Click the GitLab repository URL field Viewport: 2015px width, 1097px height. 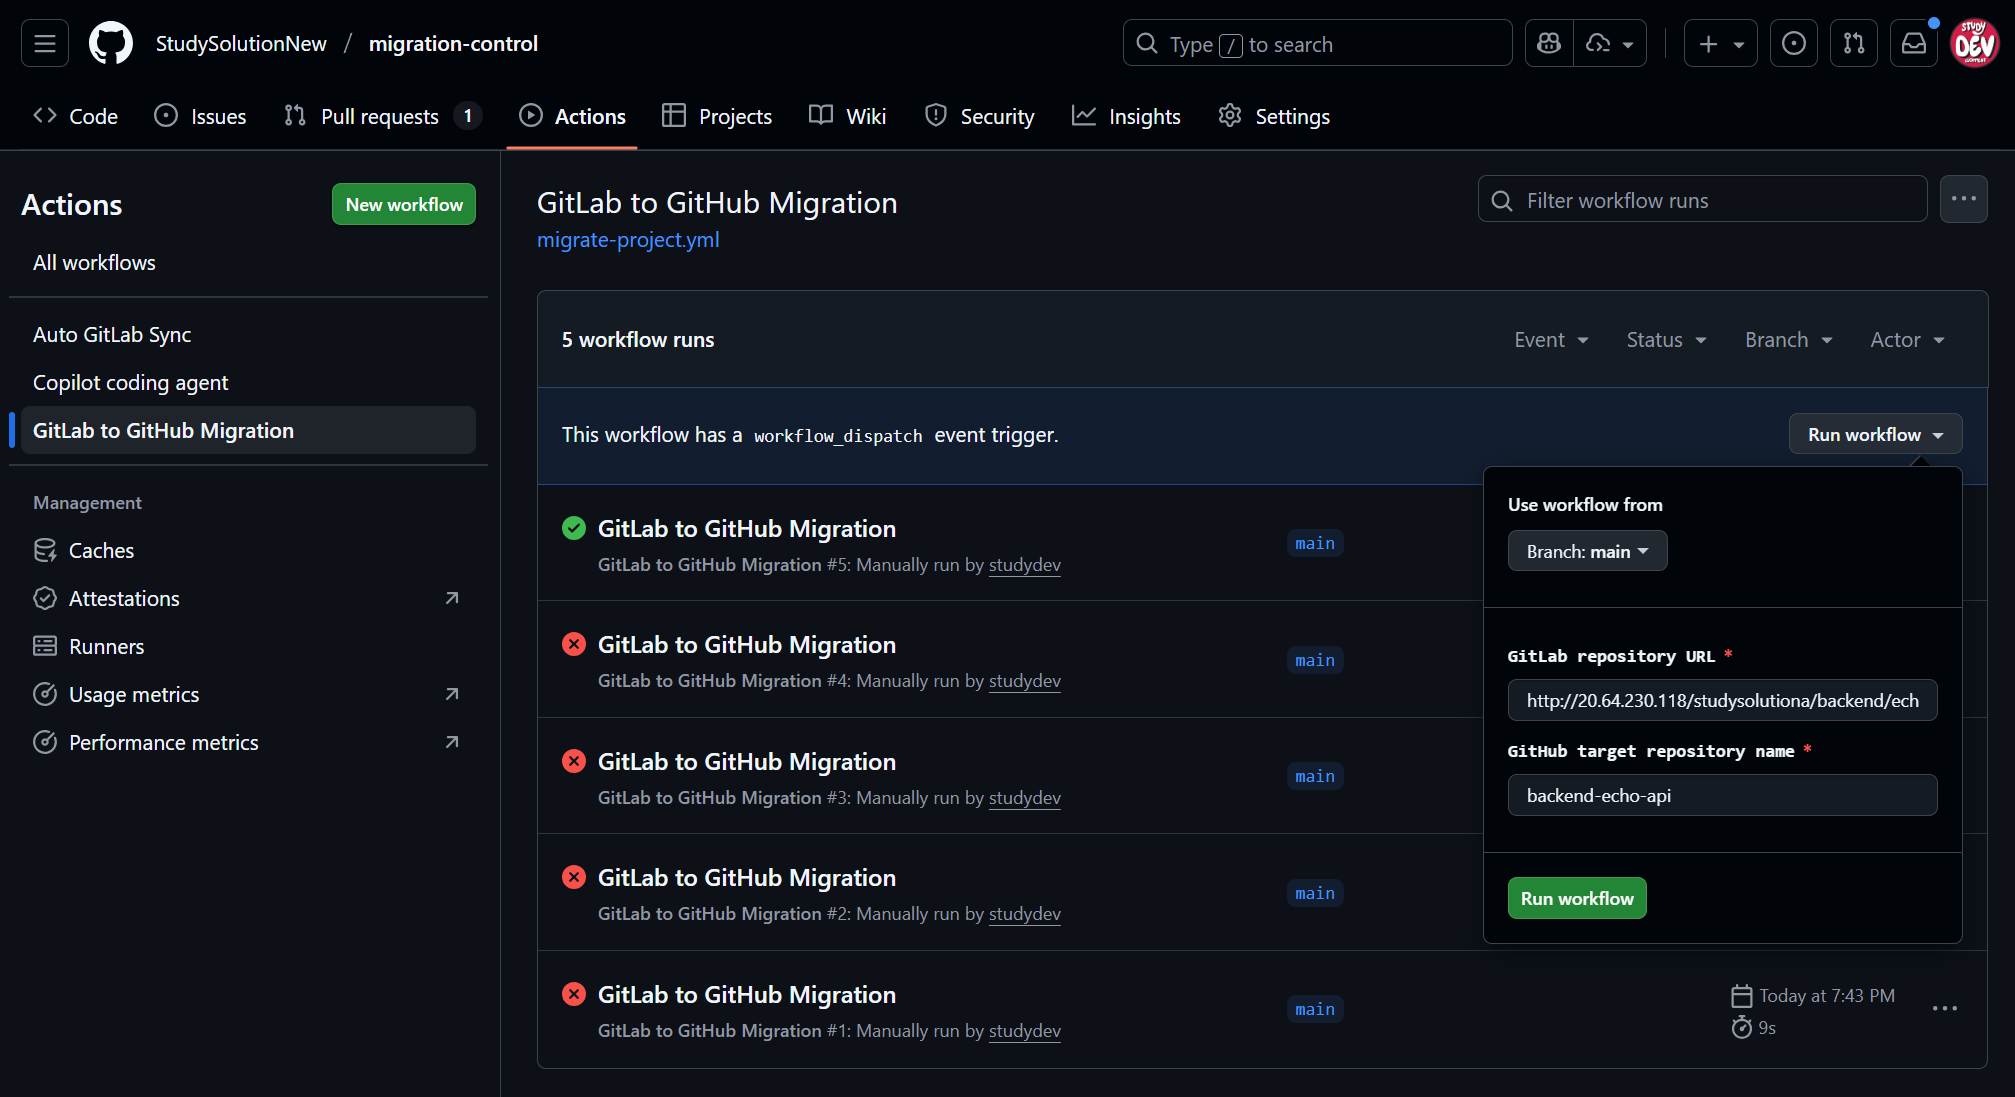pyautogui.click(x=1722, y=701)
